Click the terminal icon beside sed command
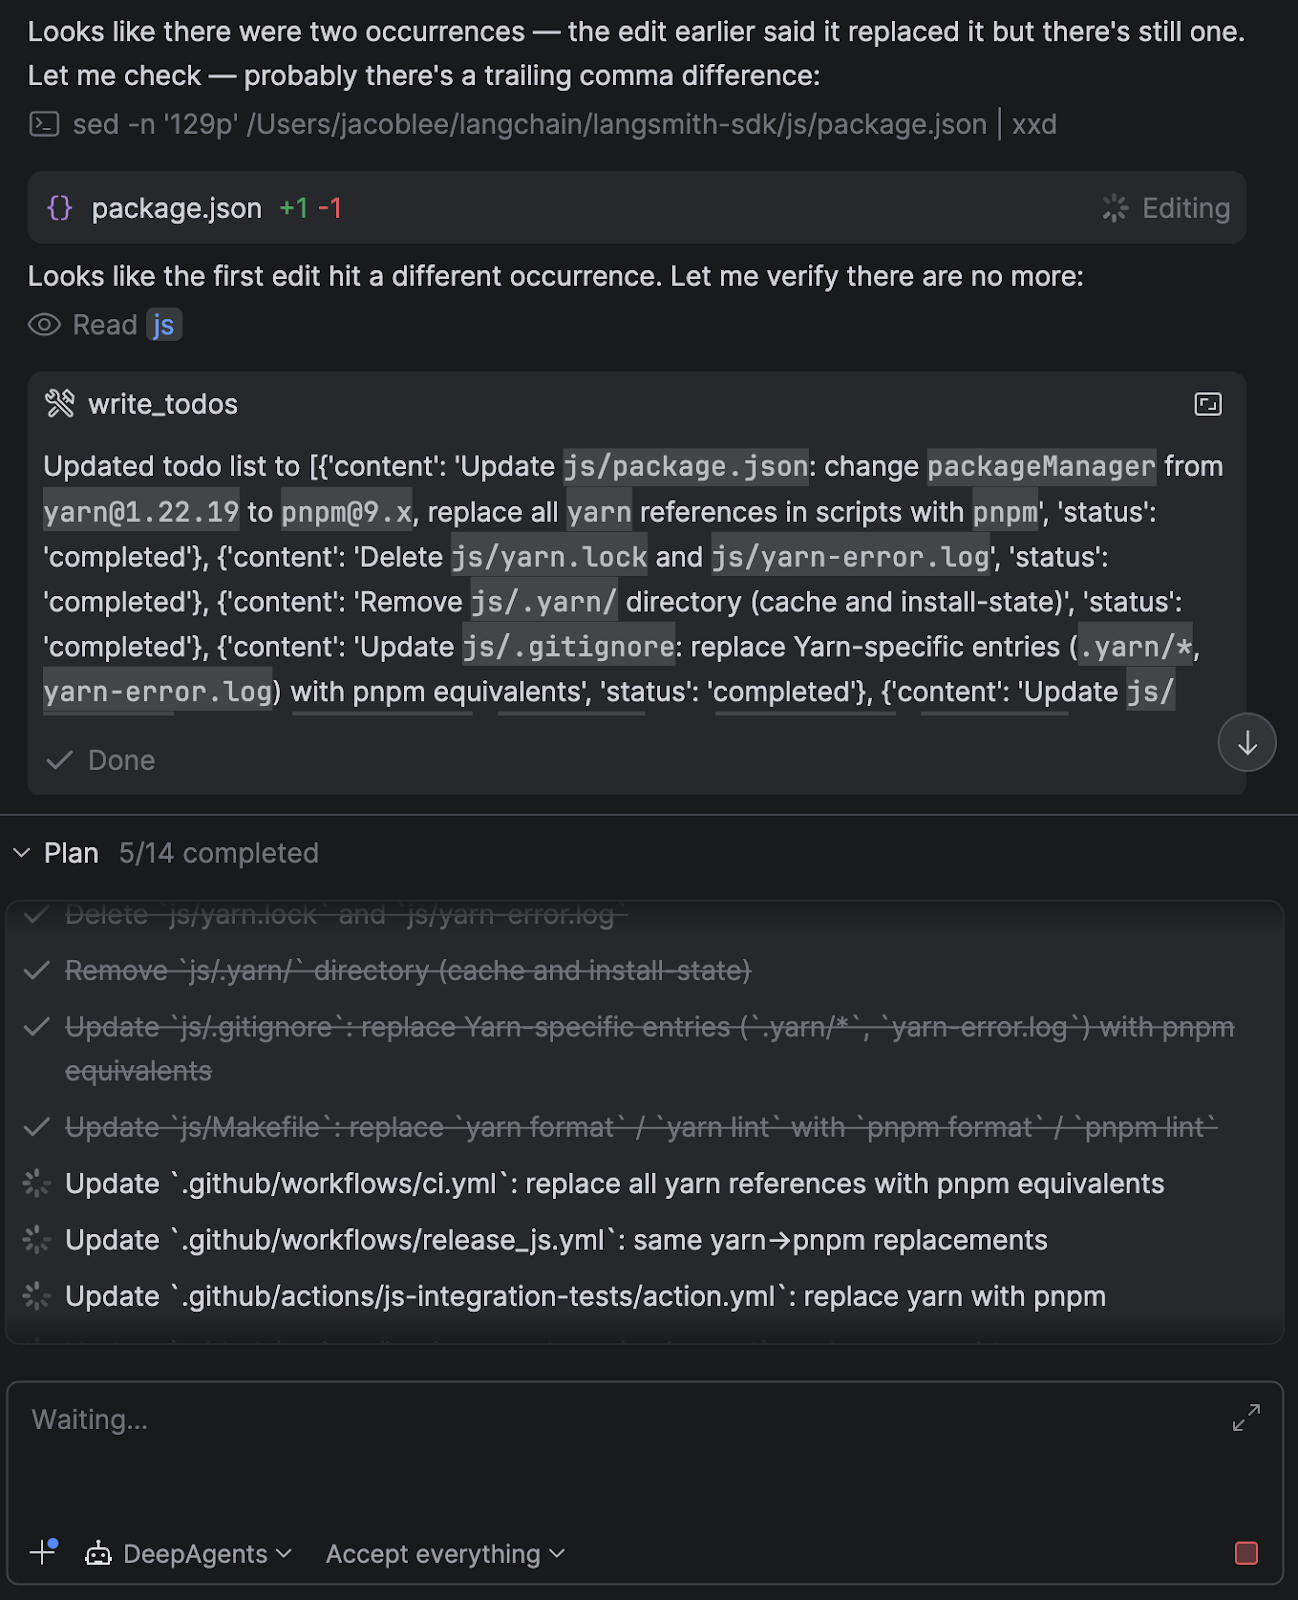The image size is (1298, 1600). (x=44, y=124)
